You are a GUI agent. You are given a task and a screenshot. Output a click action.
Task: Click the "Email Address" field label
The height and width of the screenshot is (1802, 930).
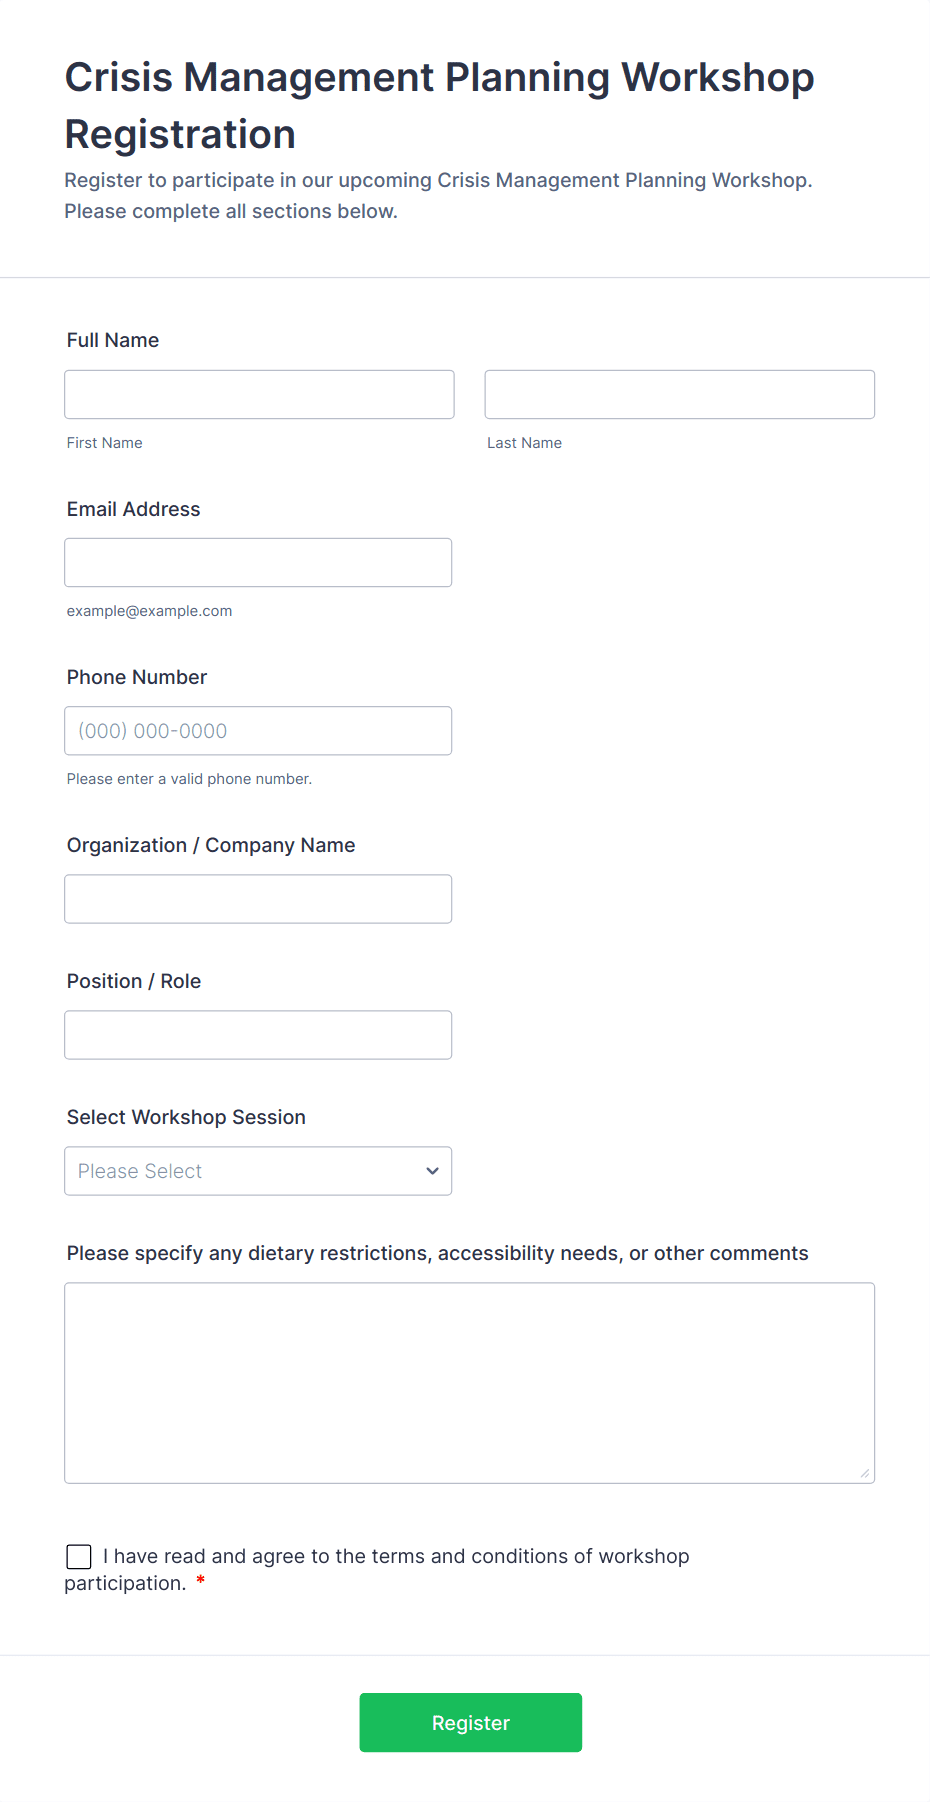click(134, 509)
